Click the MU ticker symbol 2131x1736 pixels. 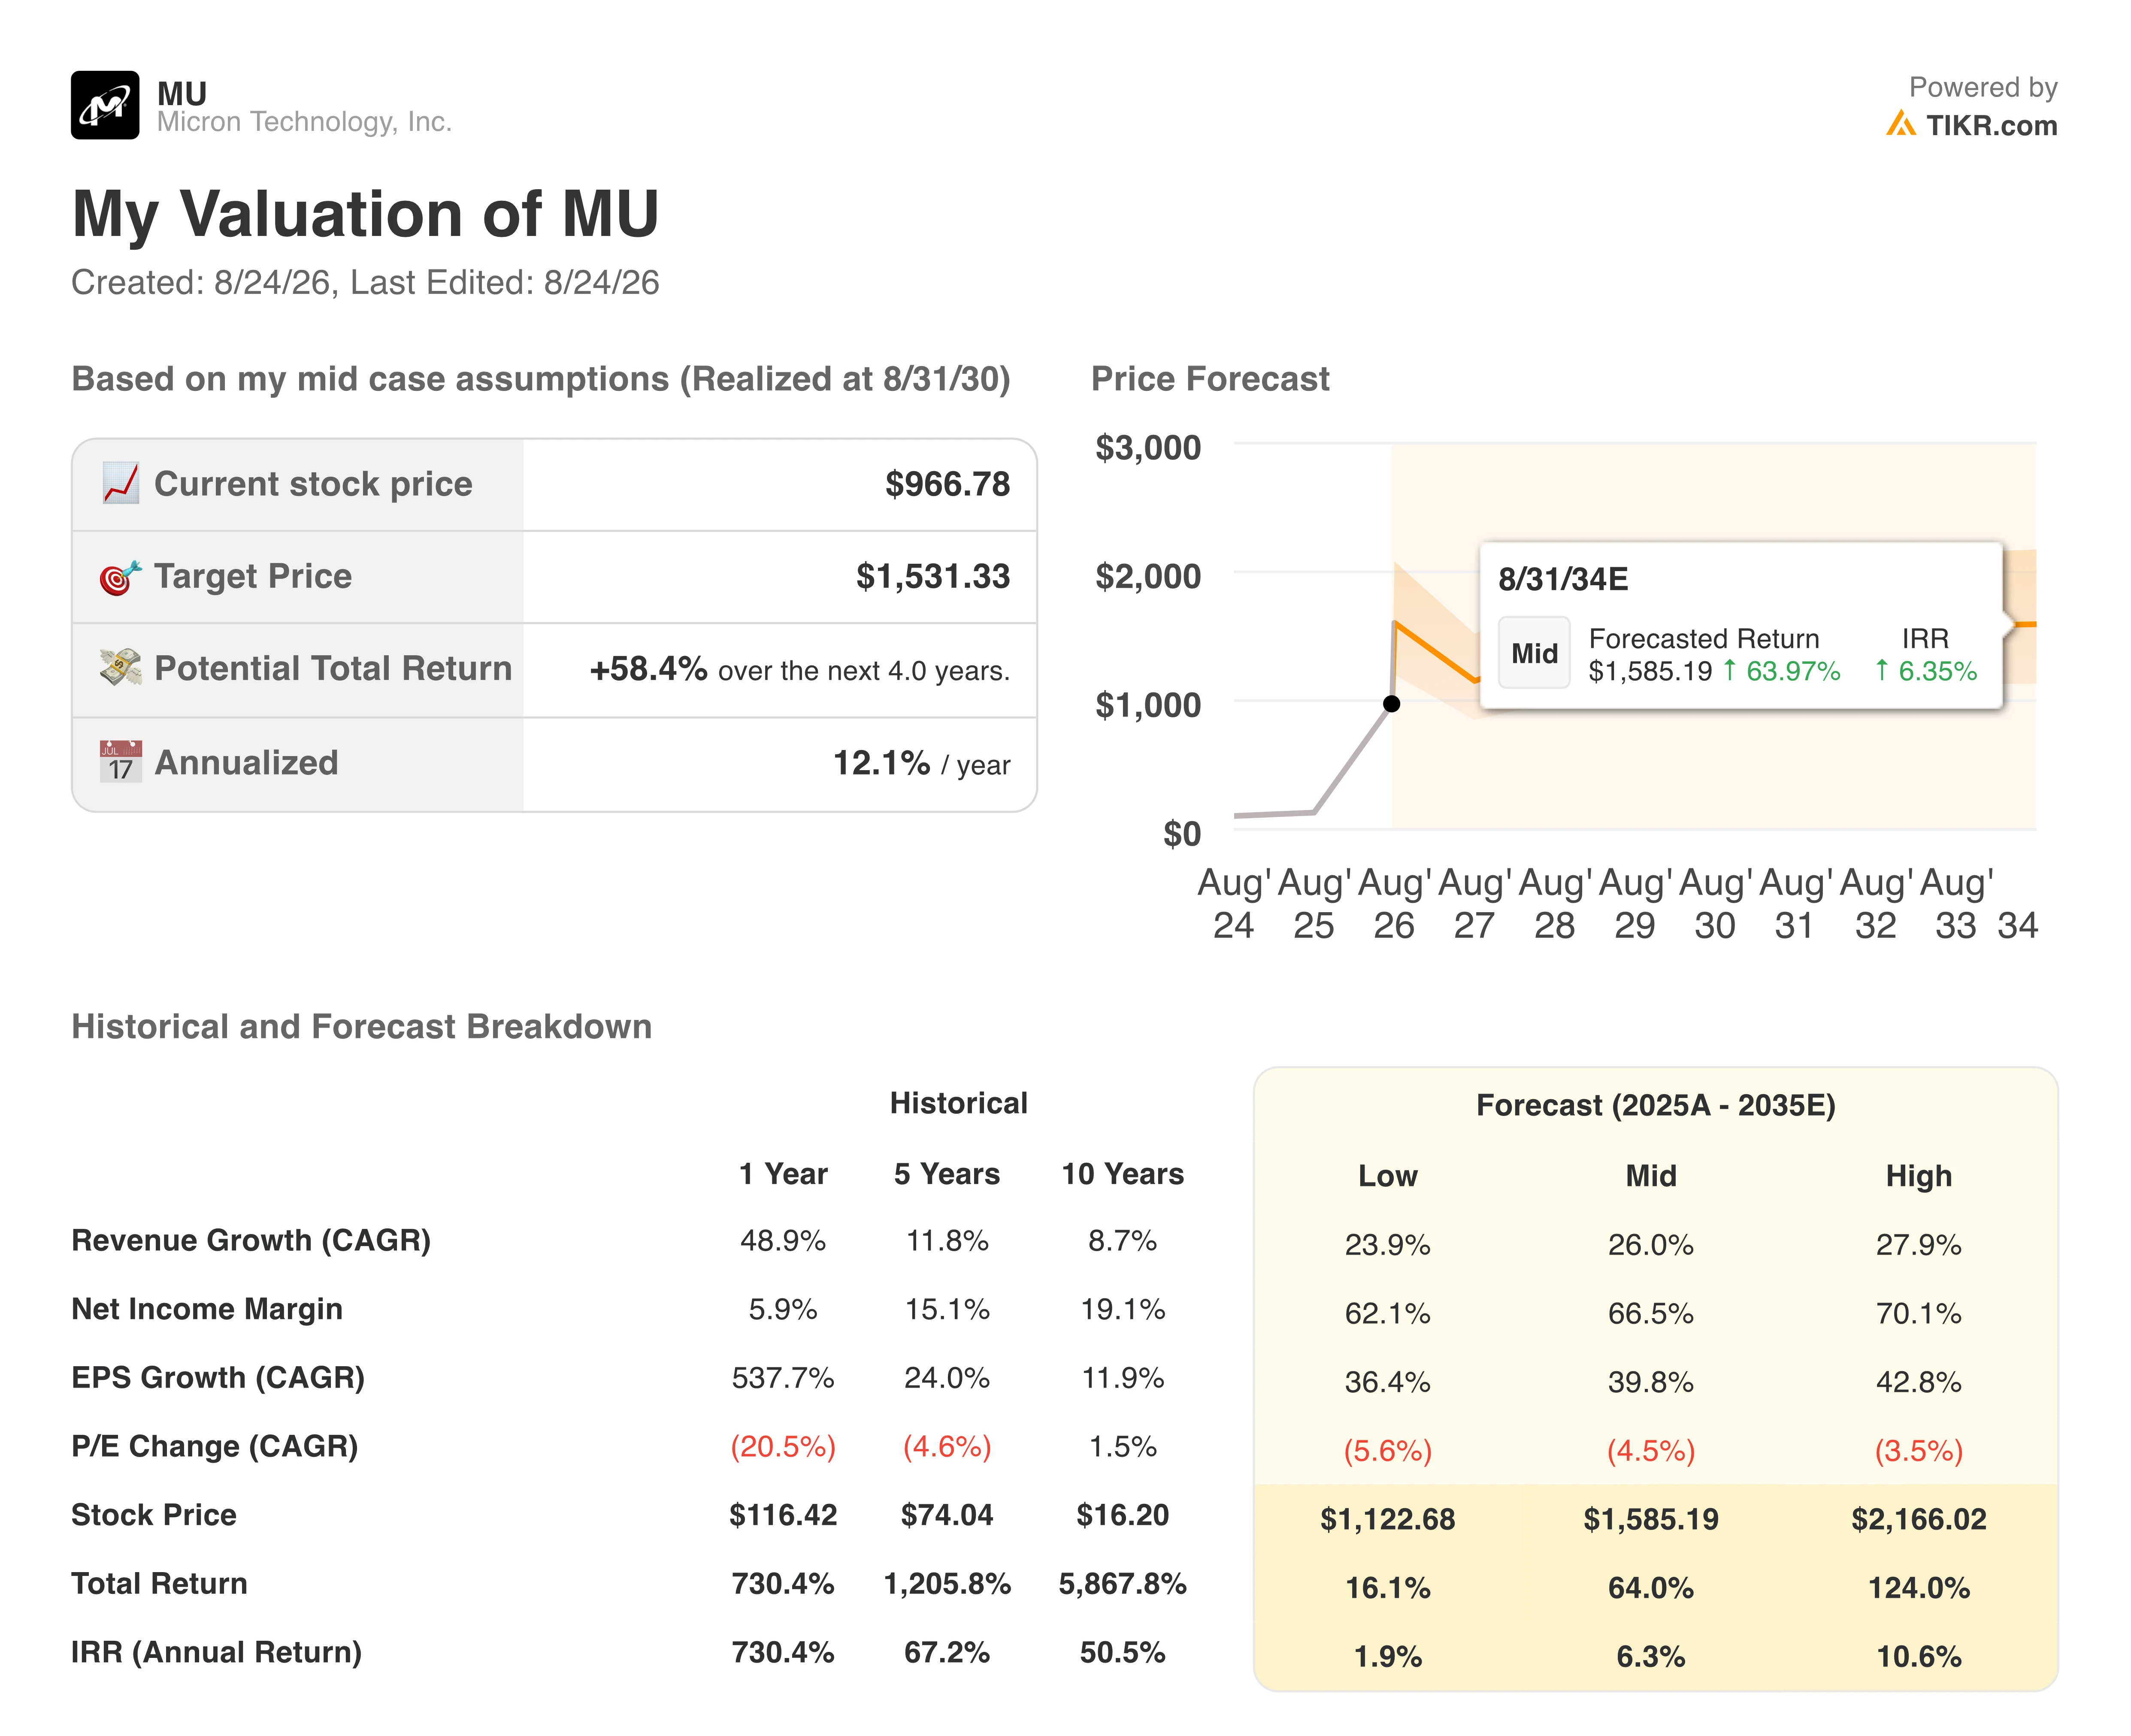coord(182,94)
